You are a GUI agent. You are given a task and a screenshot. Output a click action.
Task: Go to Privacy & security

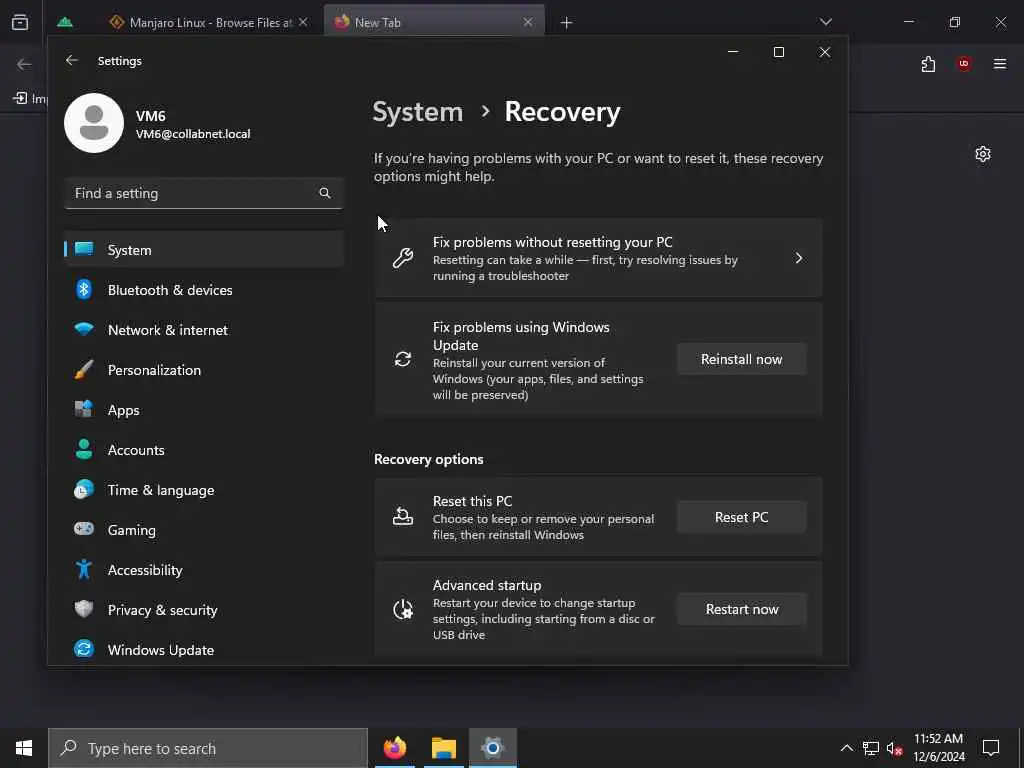pyautogui.click(x=204, y=610)
